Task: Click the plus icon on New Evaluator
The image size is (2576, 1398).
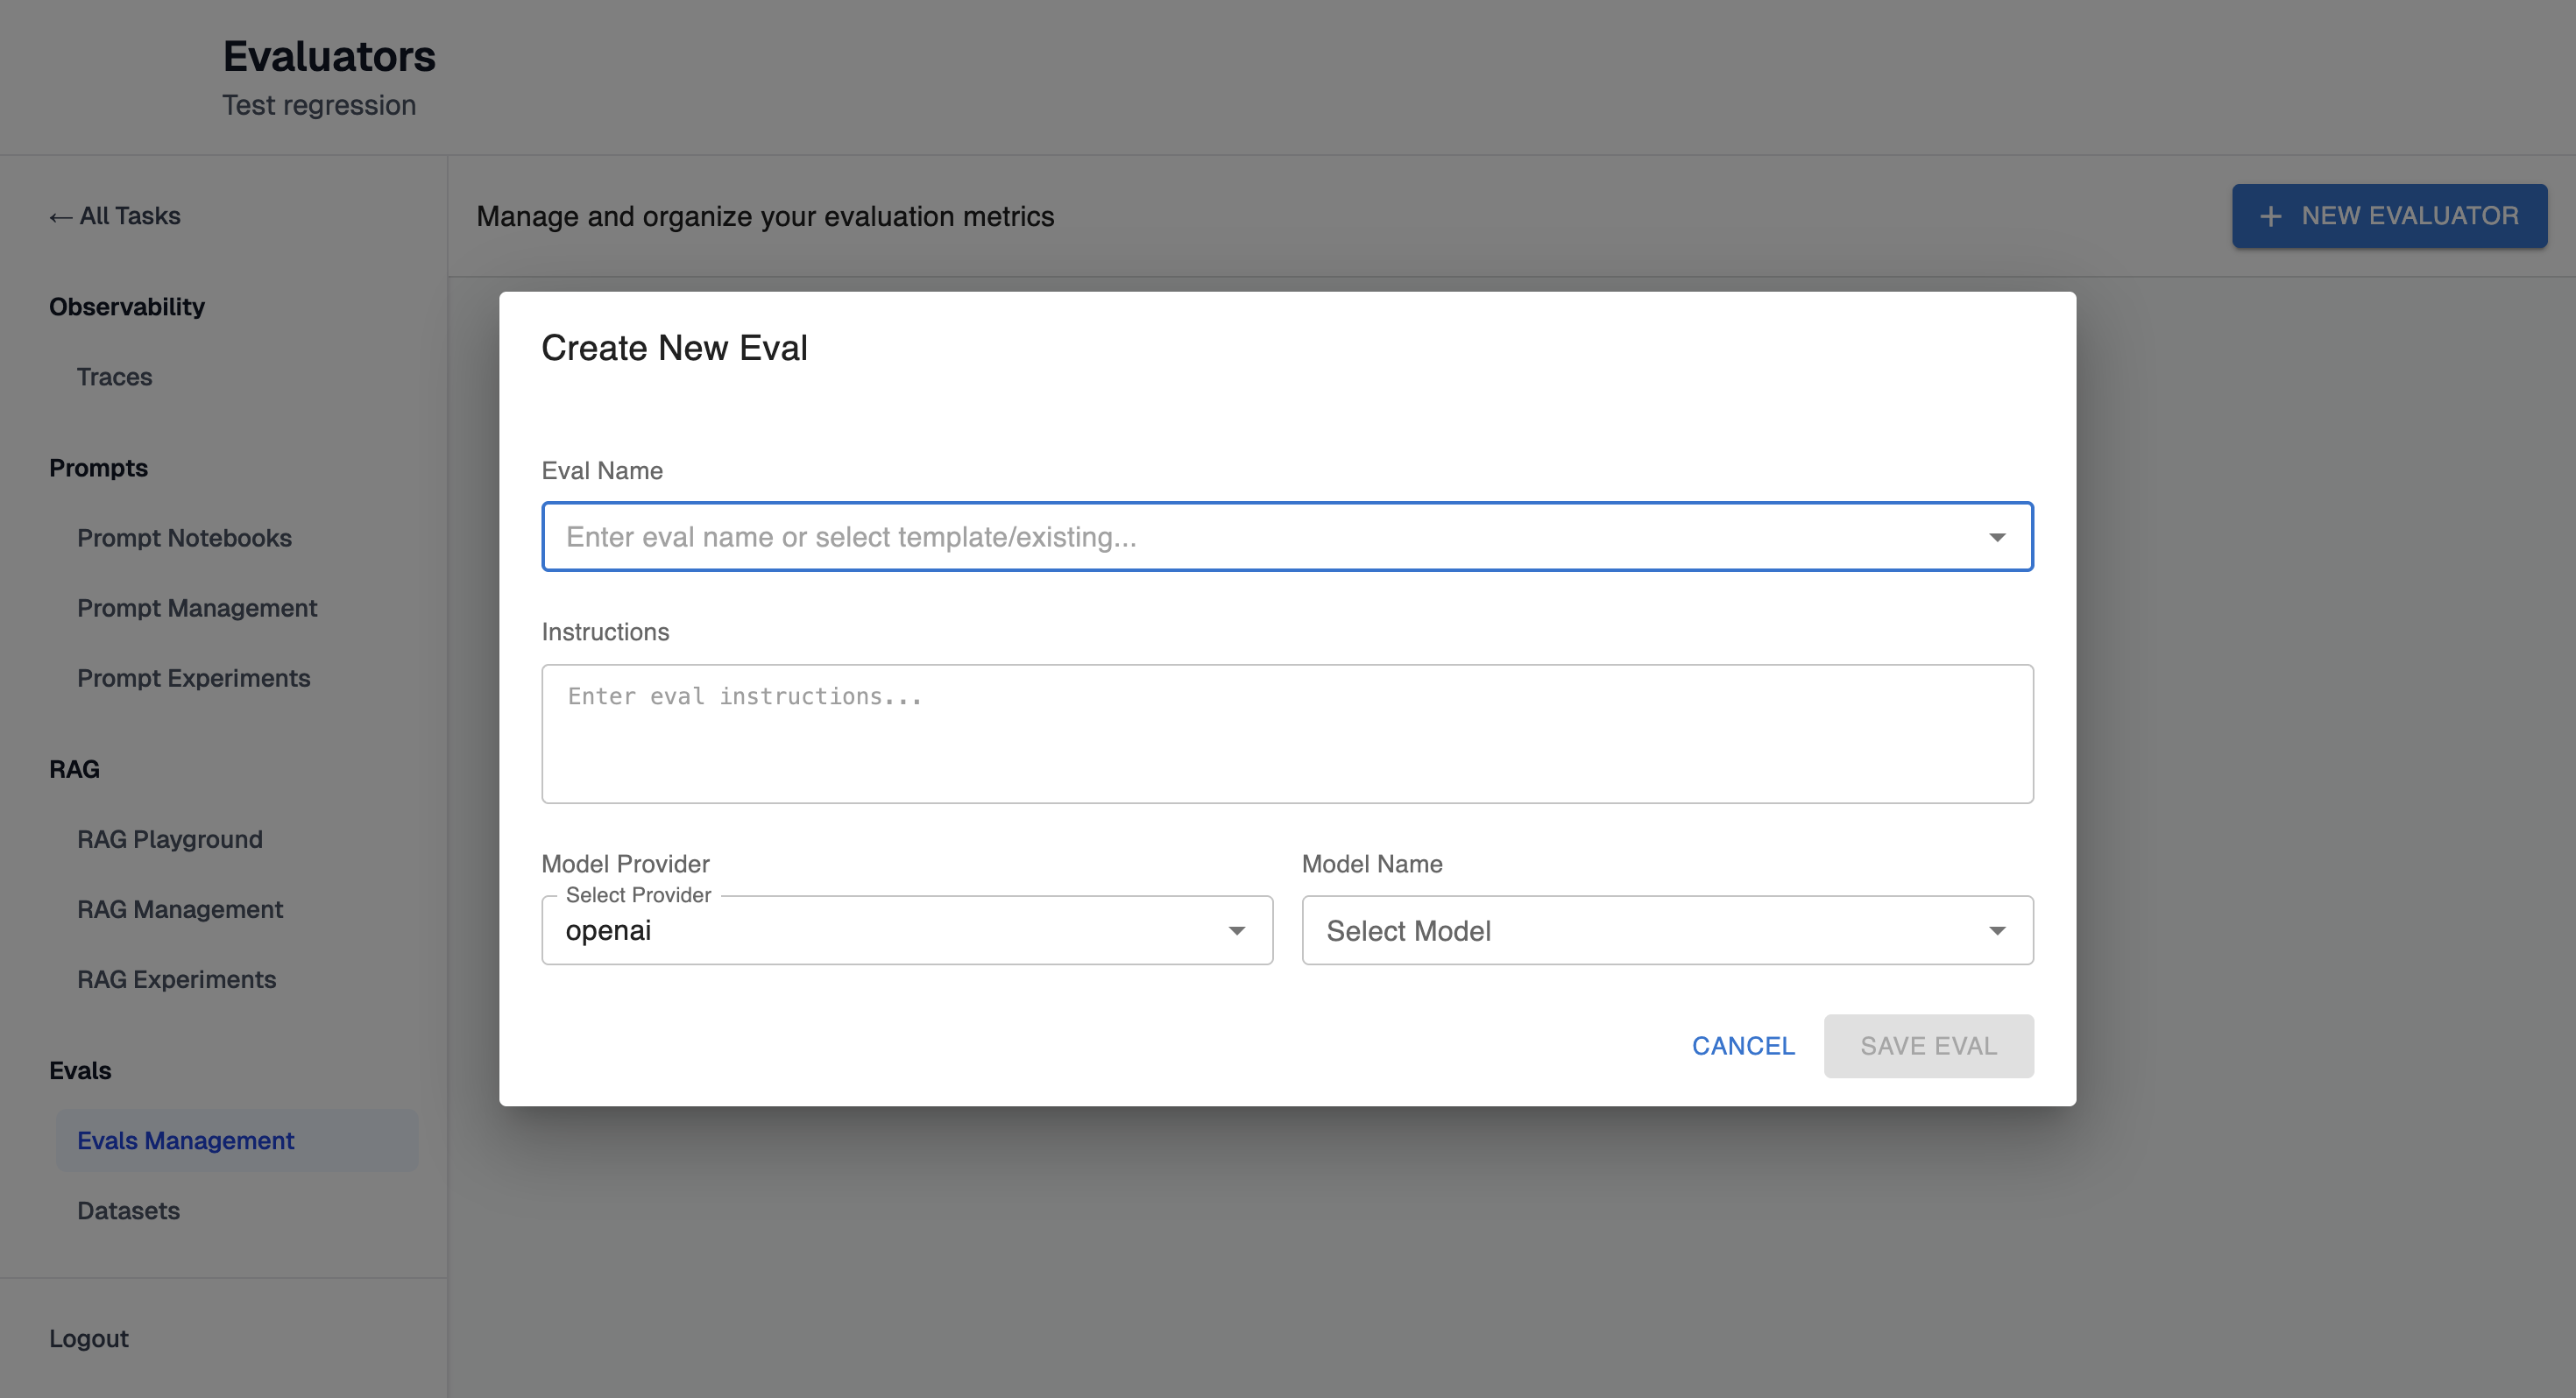Action: click(x=2271, y=216)
